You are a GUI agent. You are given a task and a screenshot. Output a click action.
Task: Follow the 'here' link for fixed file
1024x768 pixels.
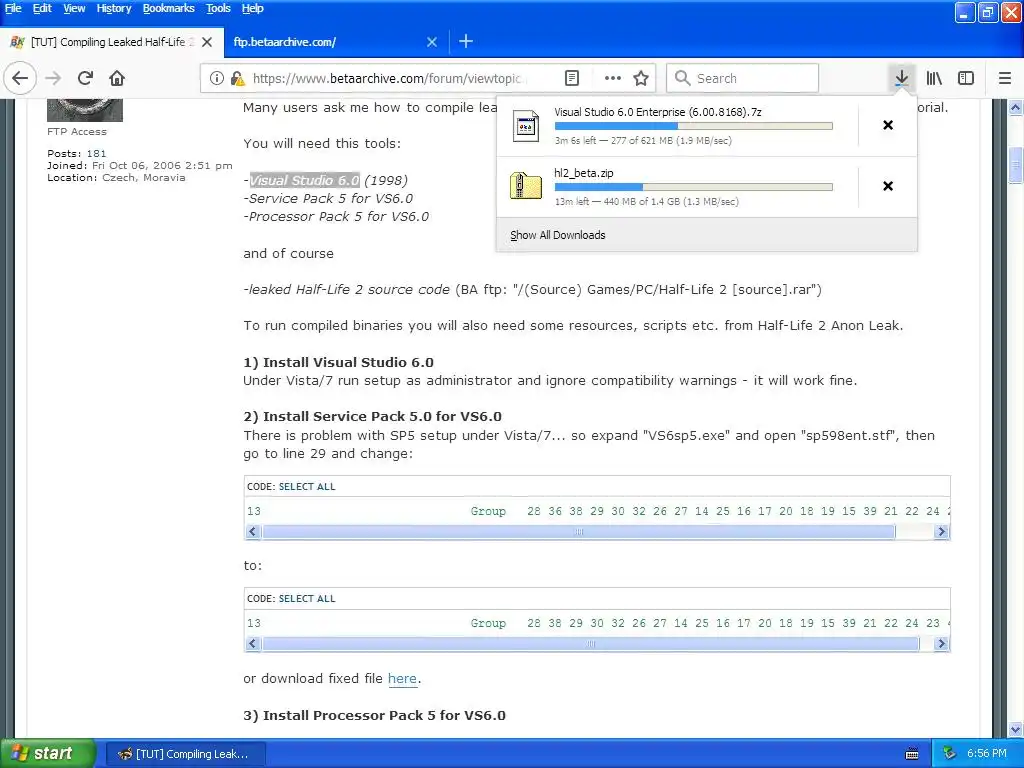click(402, 679)
